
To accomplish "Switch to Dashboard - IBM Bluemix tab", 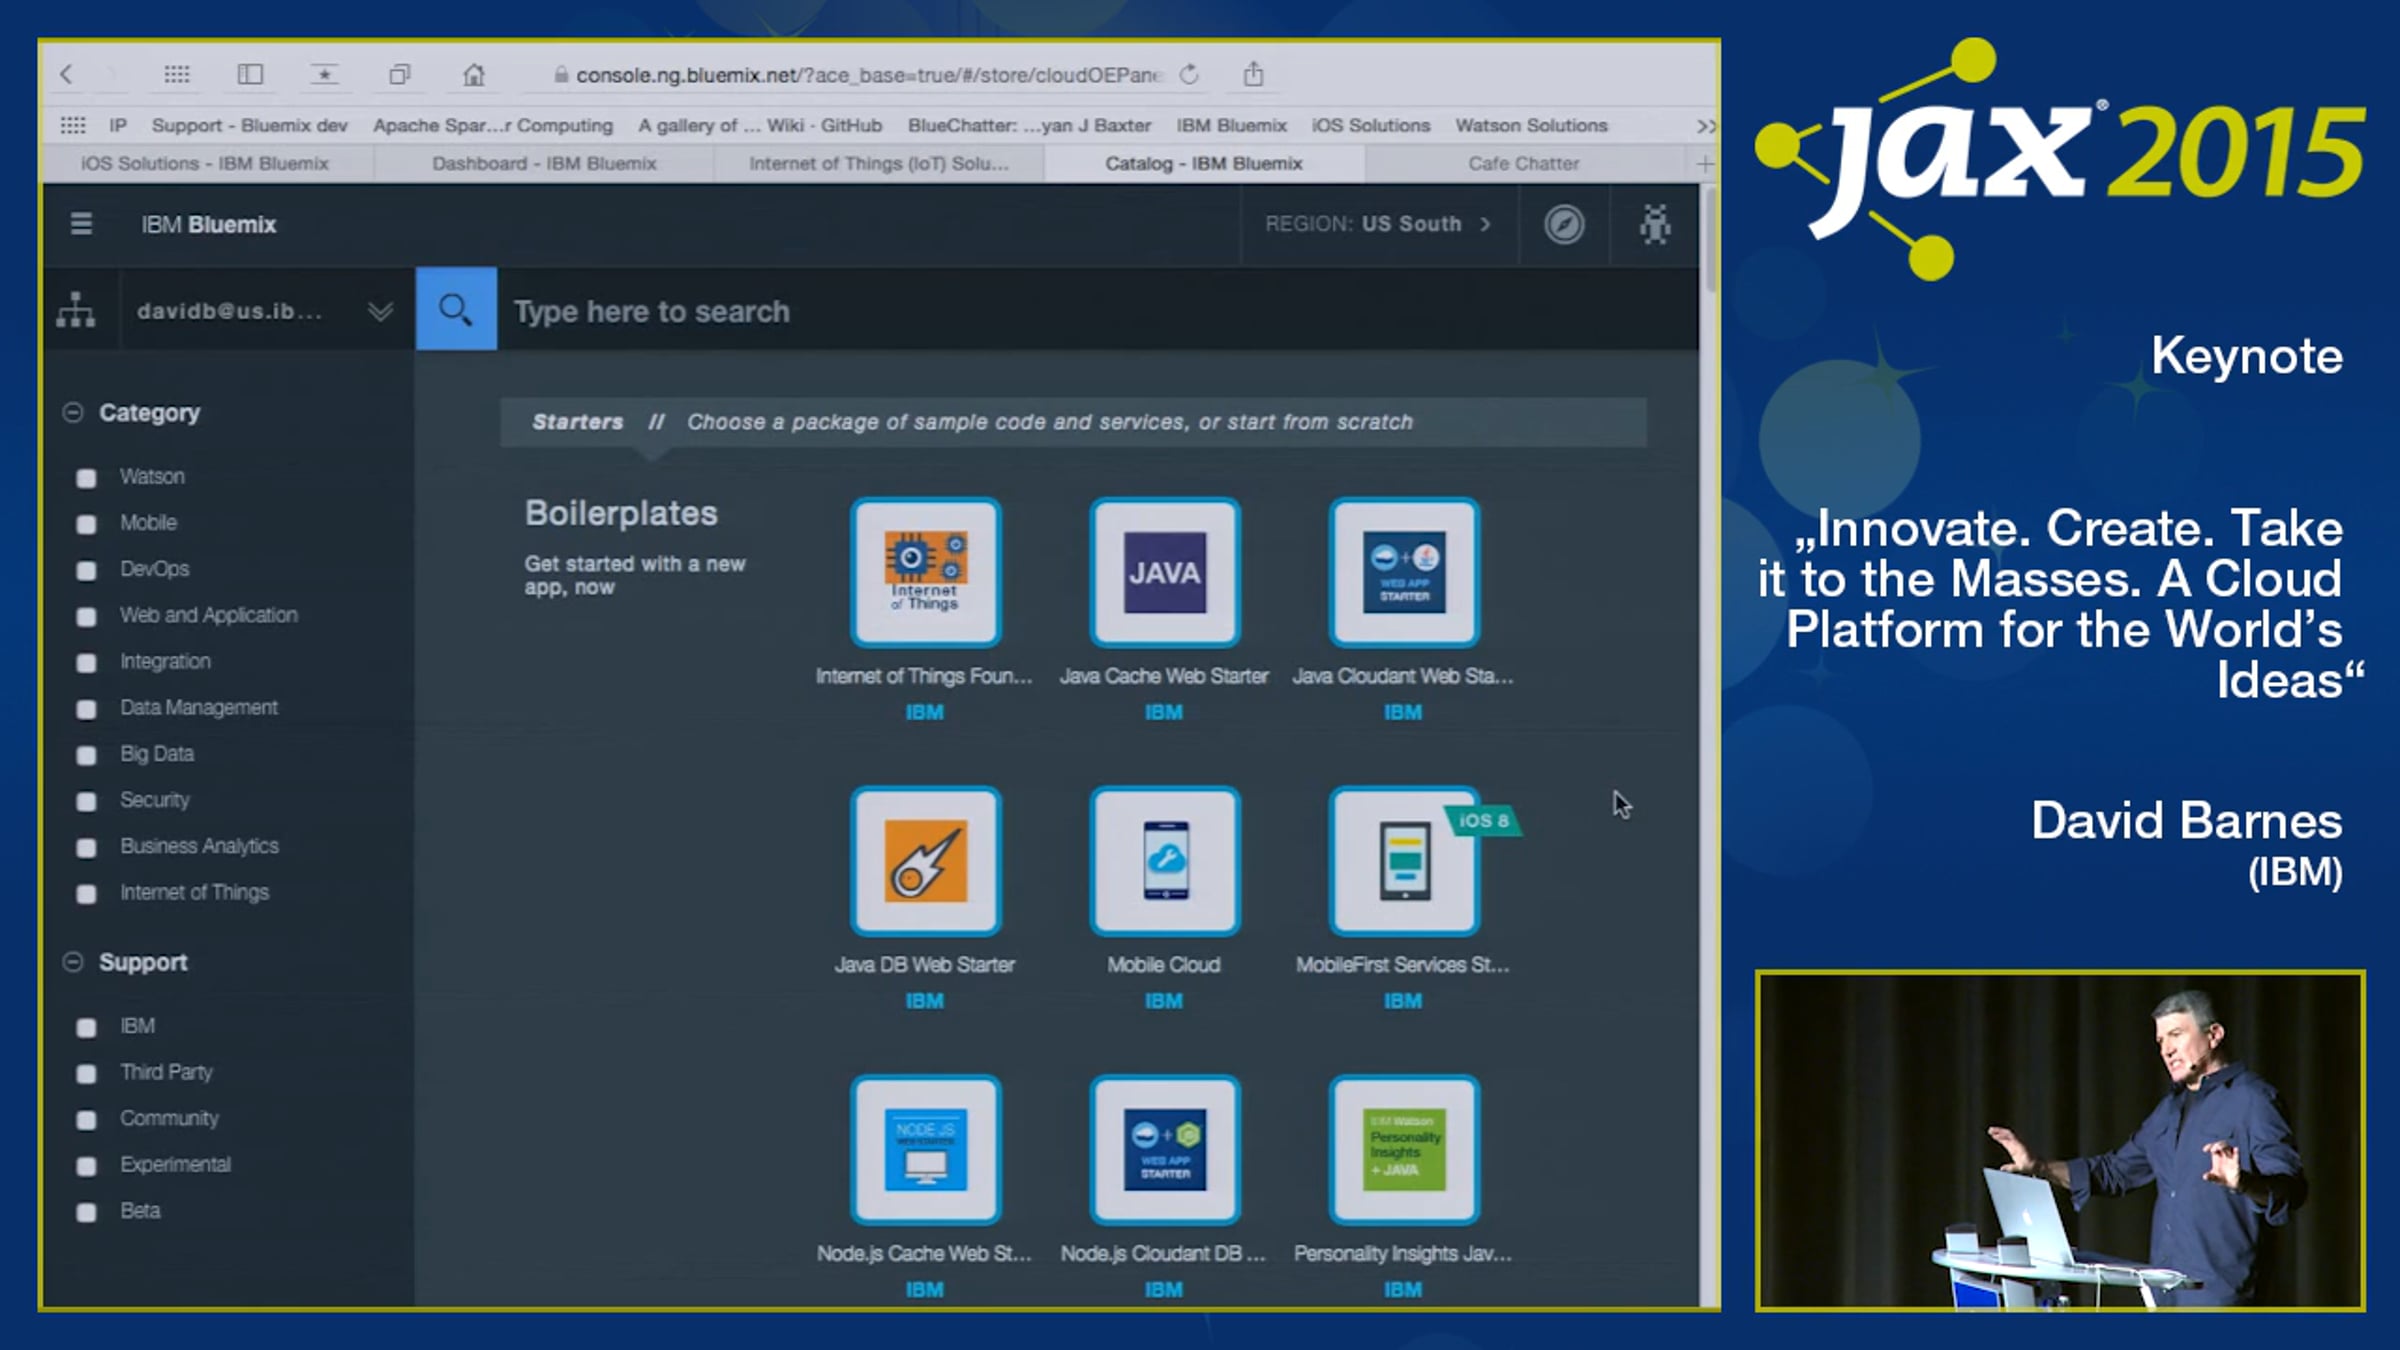I will pos(544,163).
